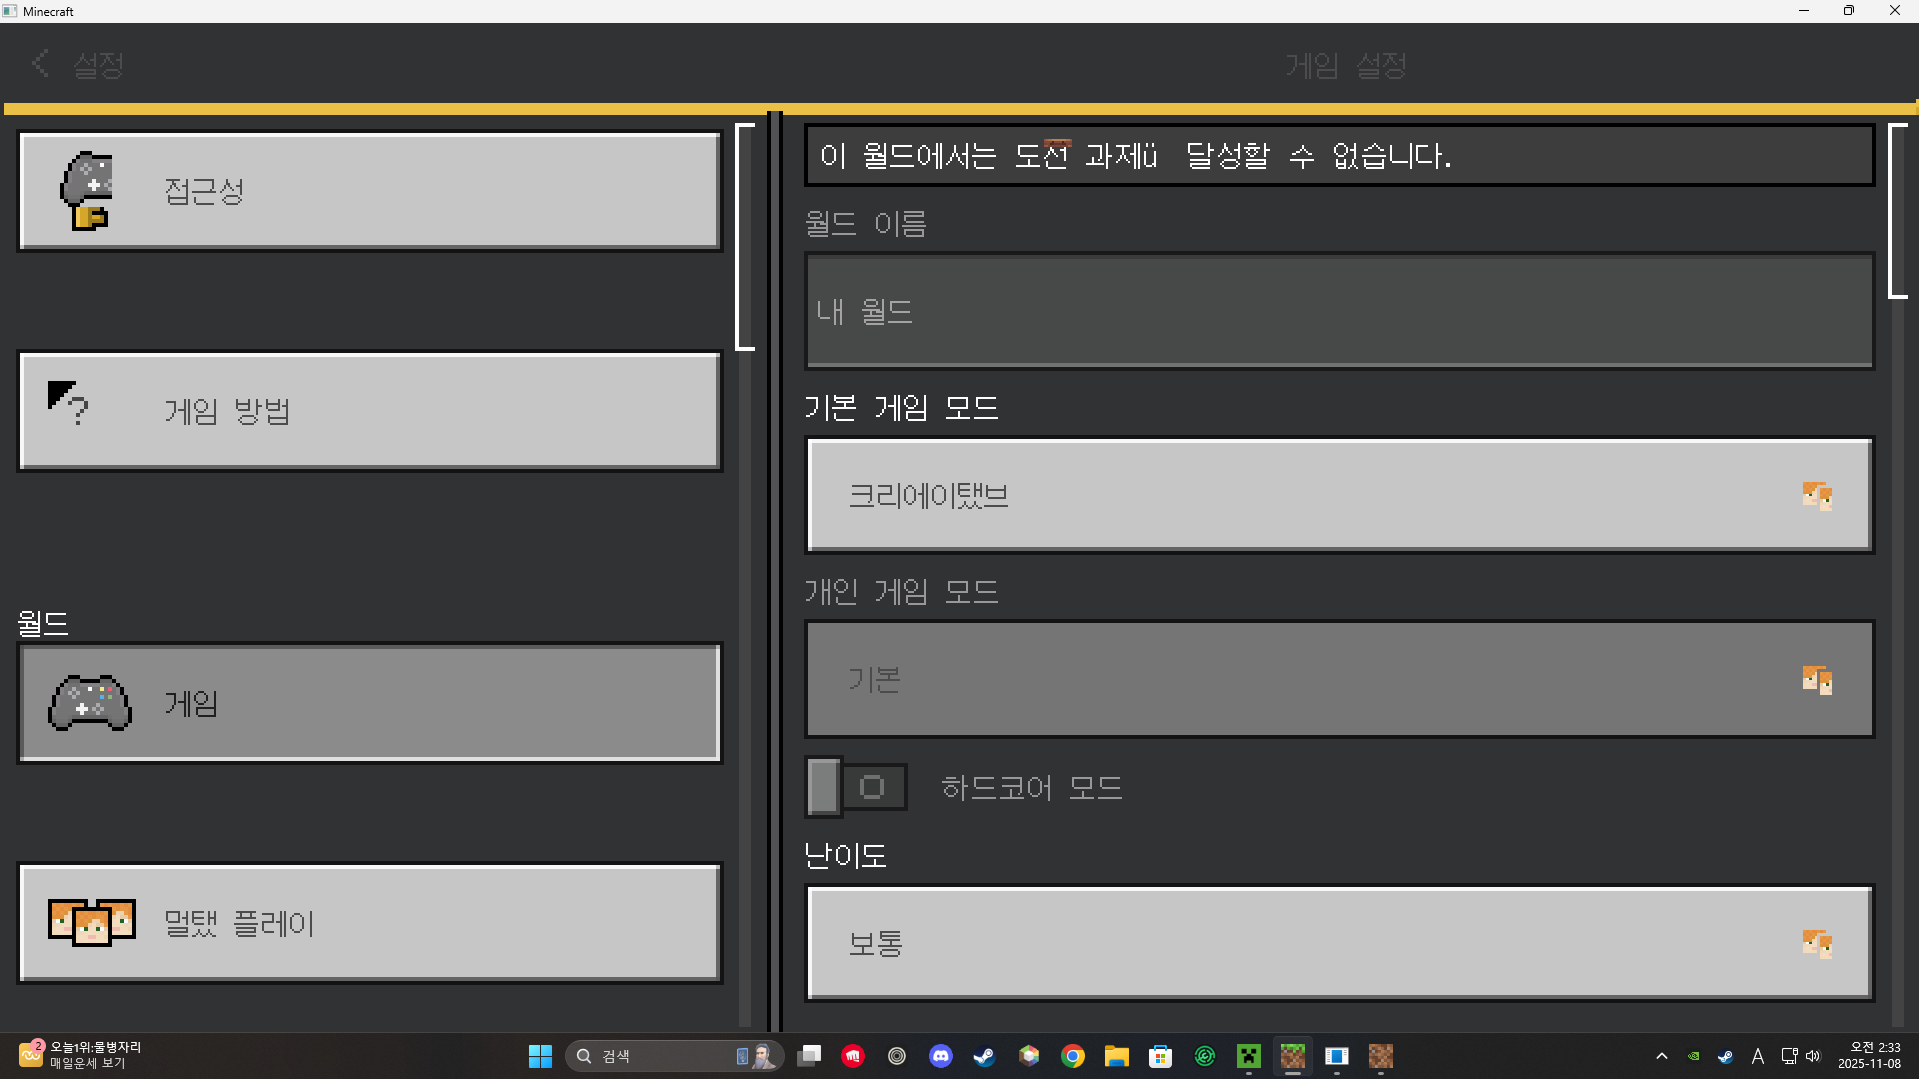Click the 월드 이름 field containing 내 월드
Screen dimensions: 1919x1079
[x=1338, y=311]
